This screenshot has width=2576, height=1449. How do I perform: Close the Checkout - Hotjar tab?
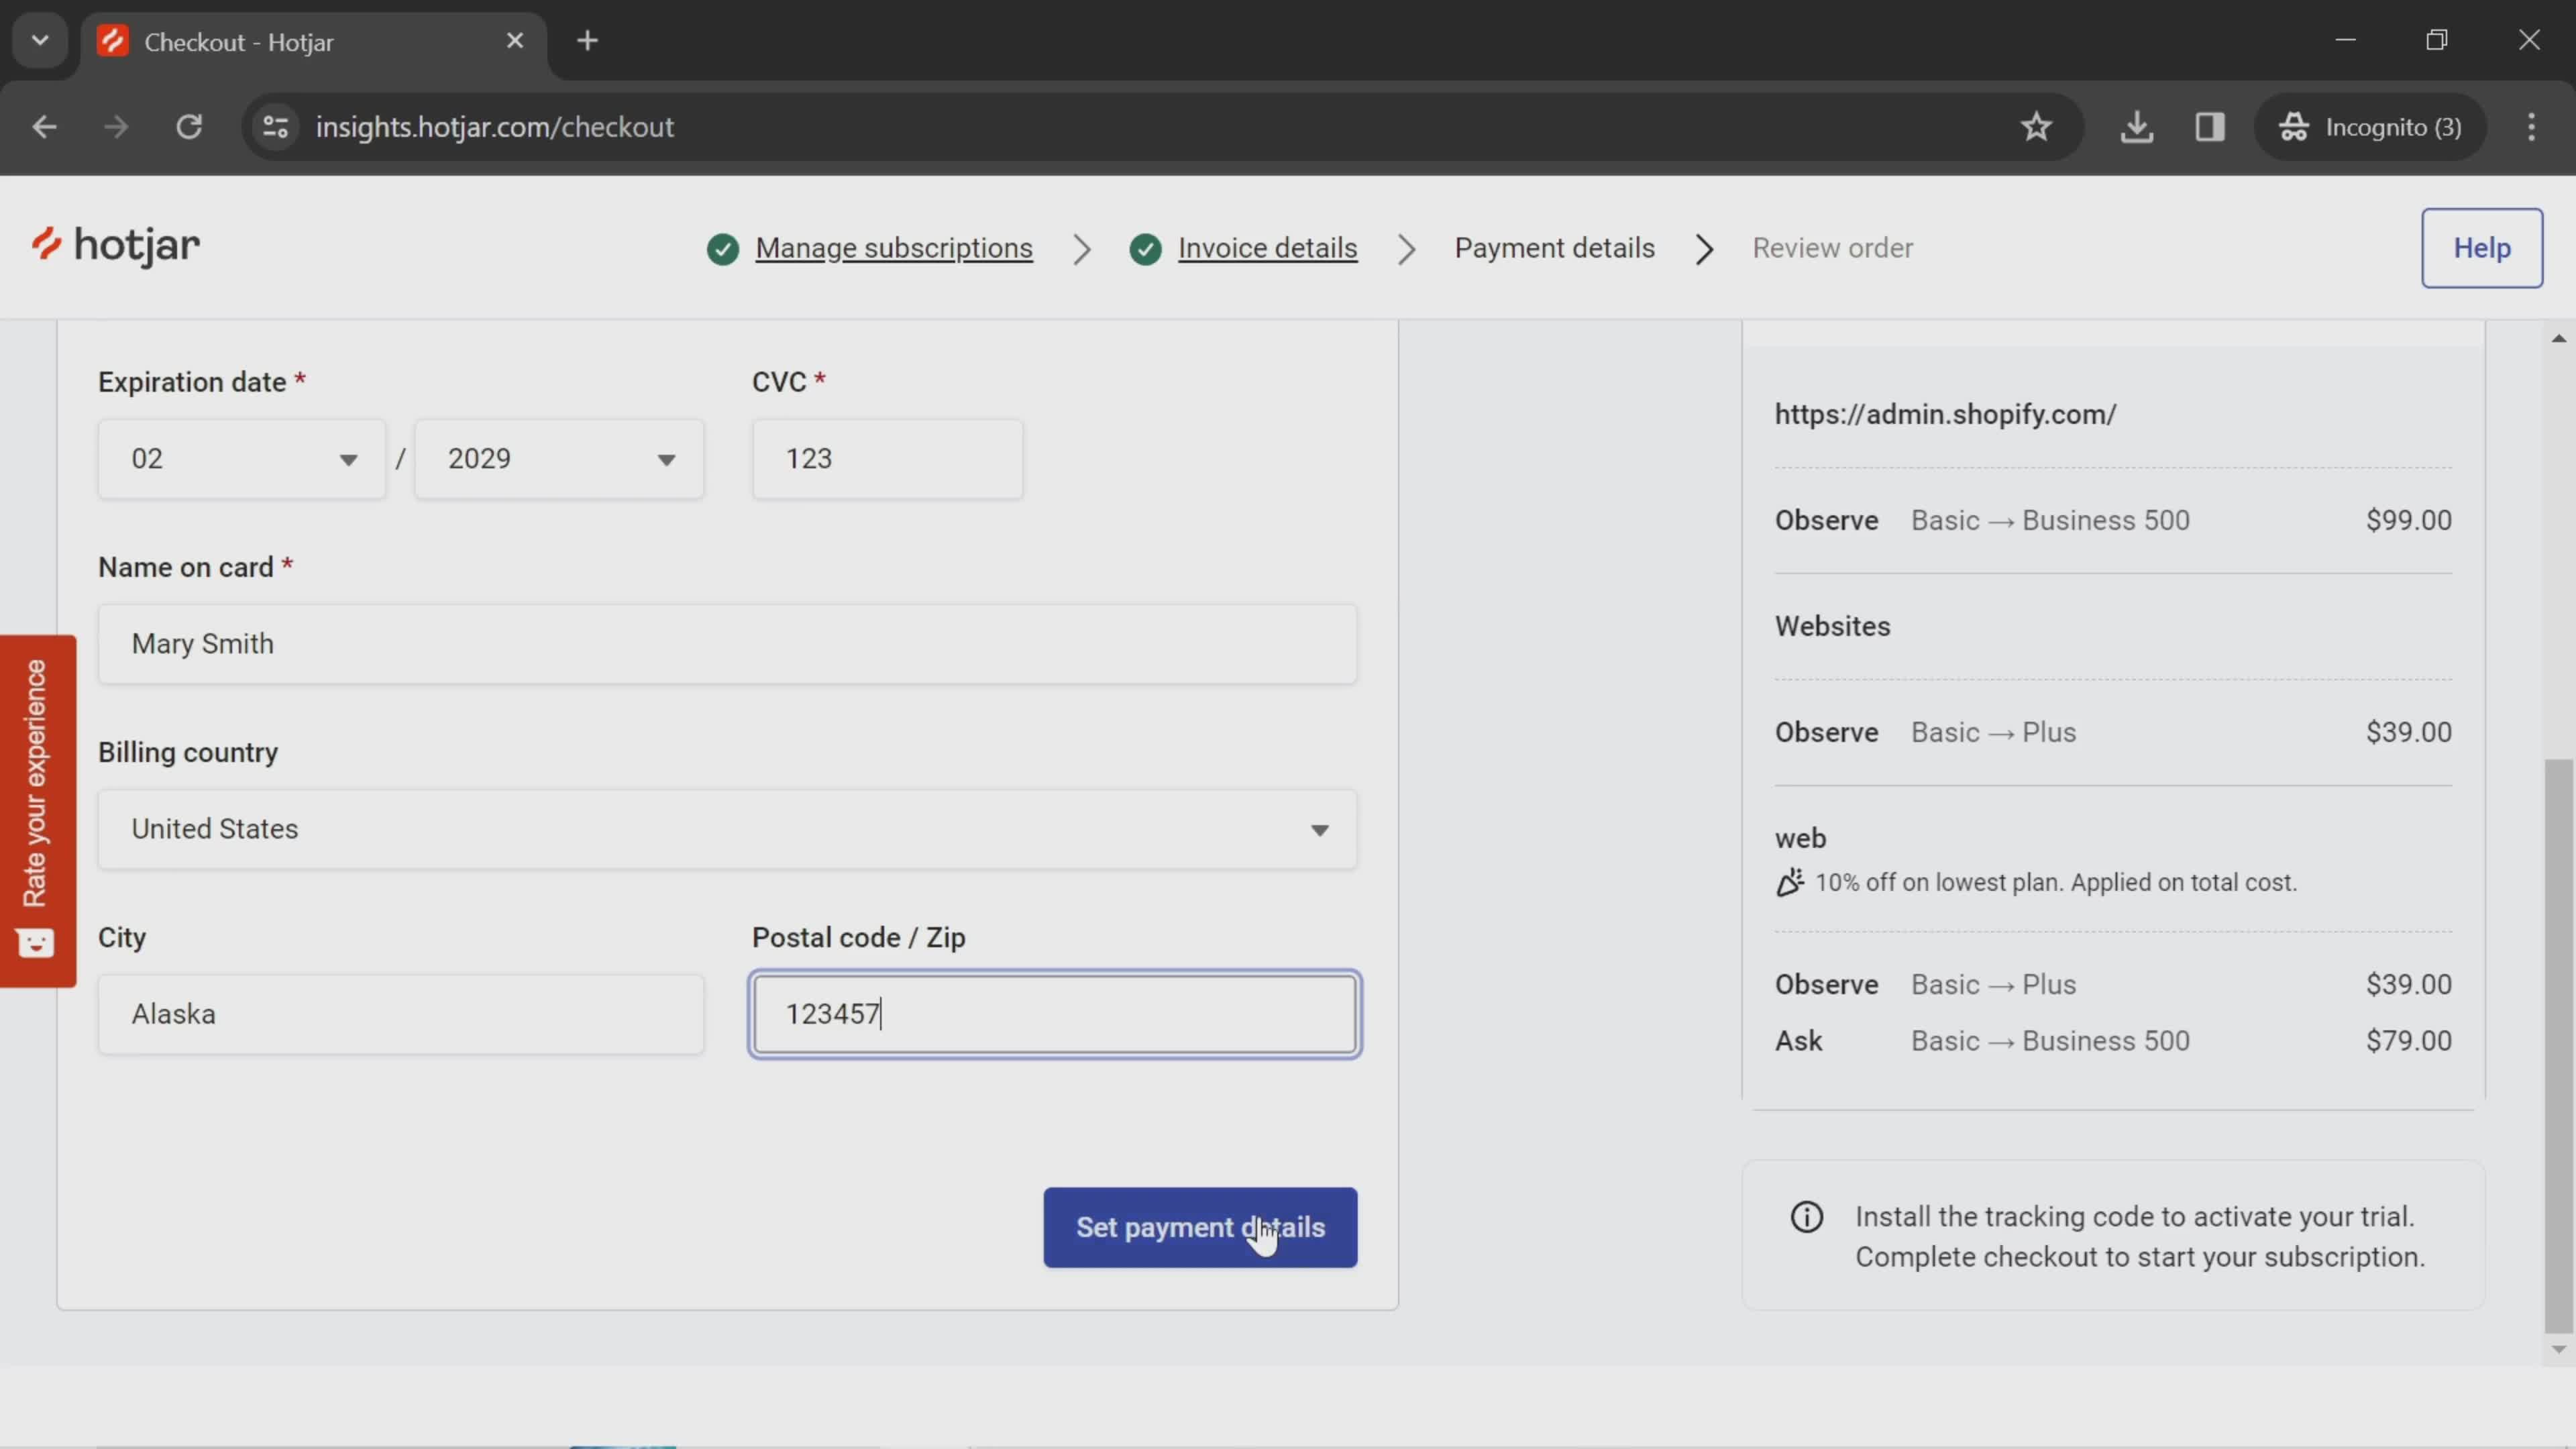click(515, 41)
